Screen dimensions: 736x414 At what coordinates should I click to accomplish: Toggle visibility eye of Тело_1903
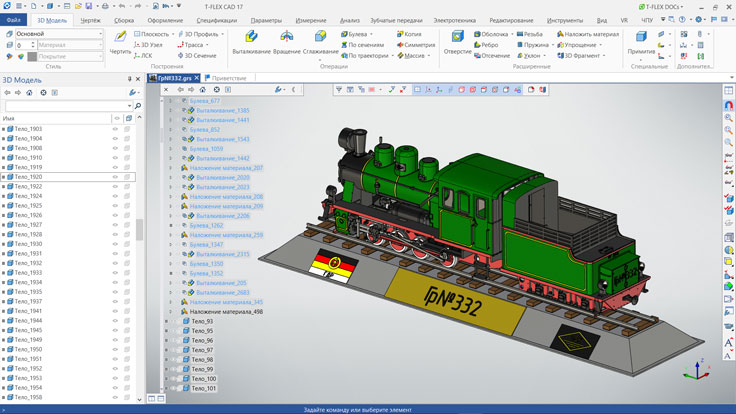pos(115,129)
